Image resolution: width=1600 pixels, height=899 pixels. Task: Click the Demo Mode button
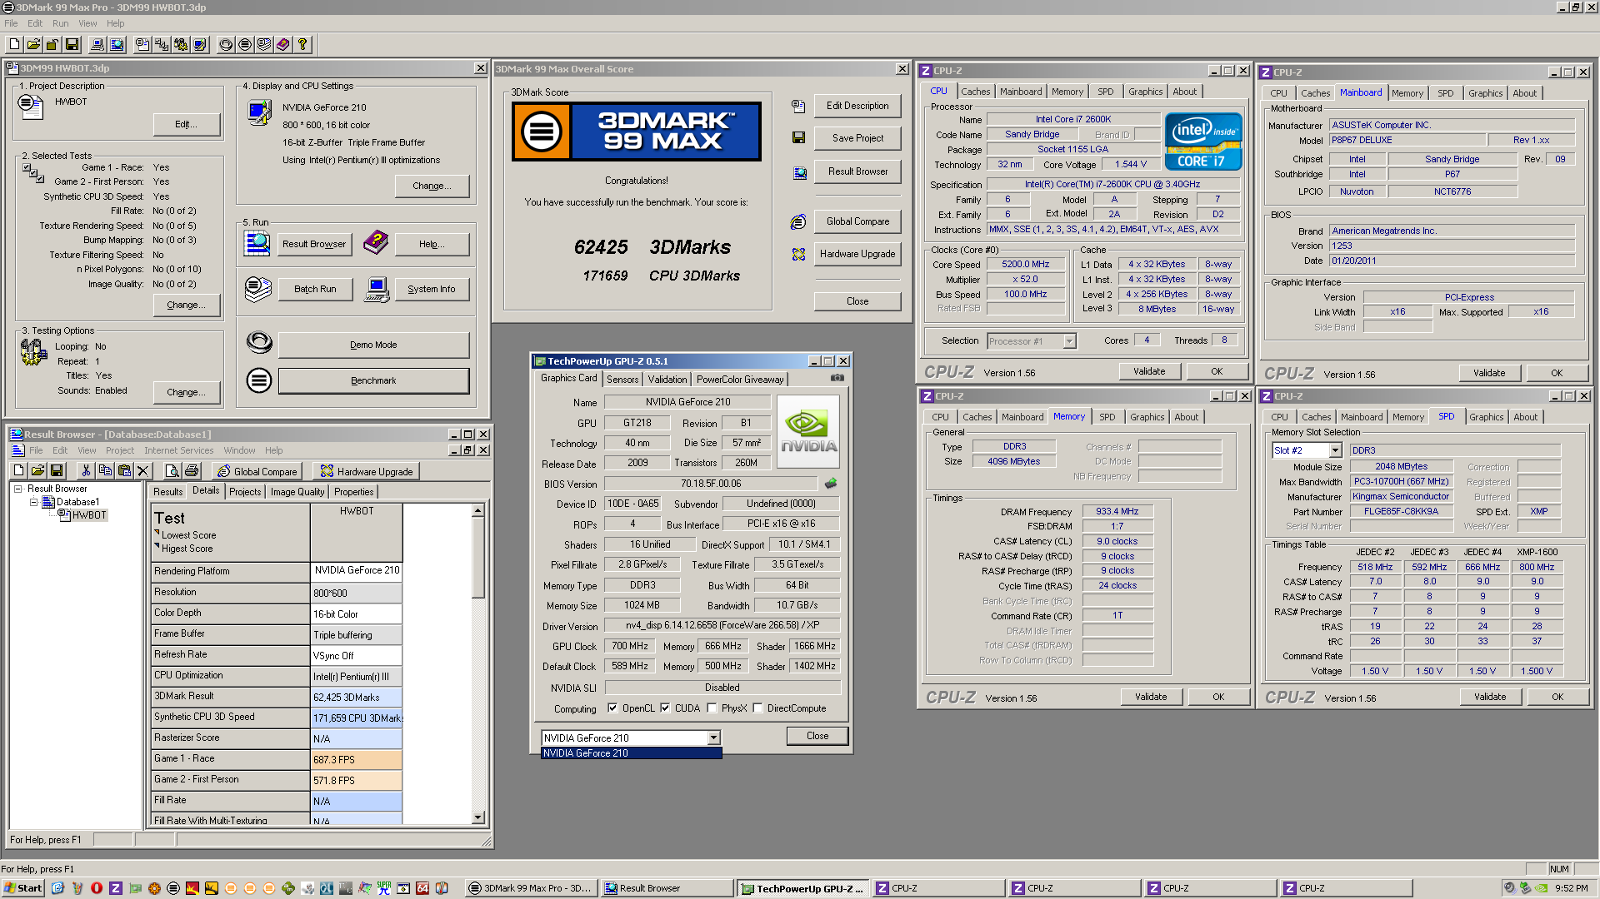pyautogui.click(x=373, y=345)
